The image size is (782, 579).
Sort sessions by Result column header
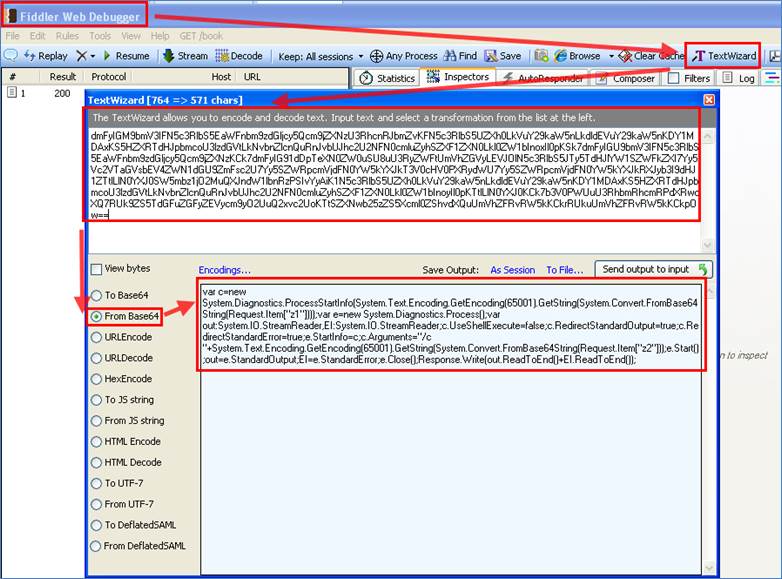click(63, 77)
